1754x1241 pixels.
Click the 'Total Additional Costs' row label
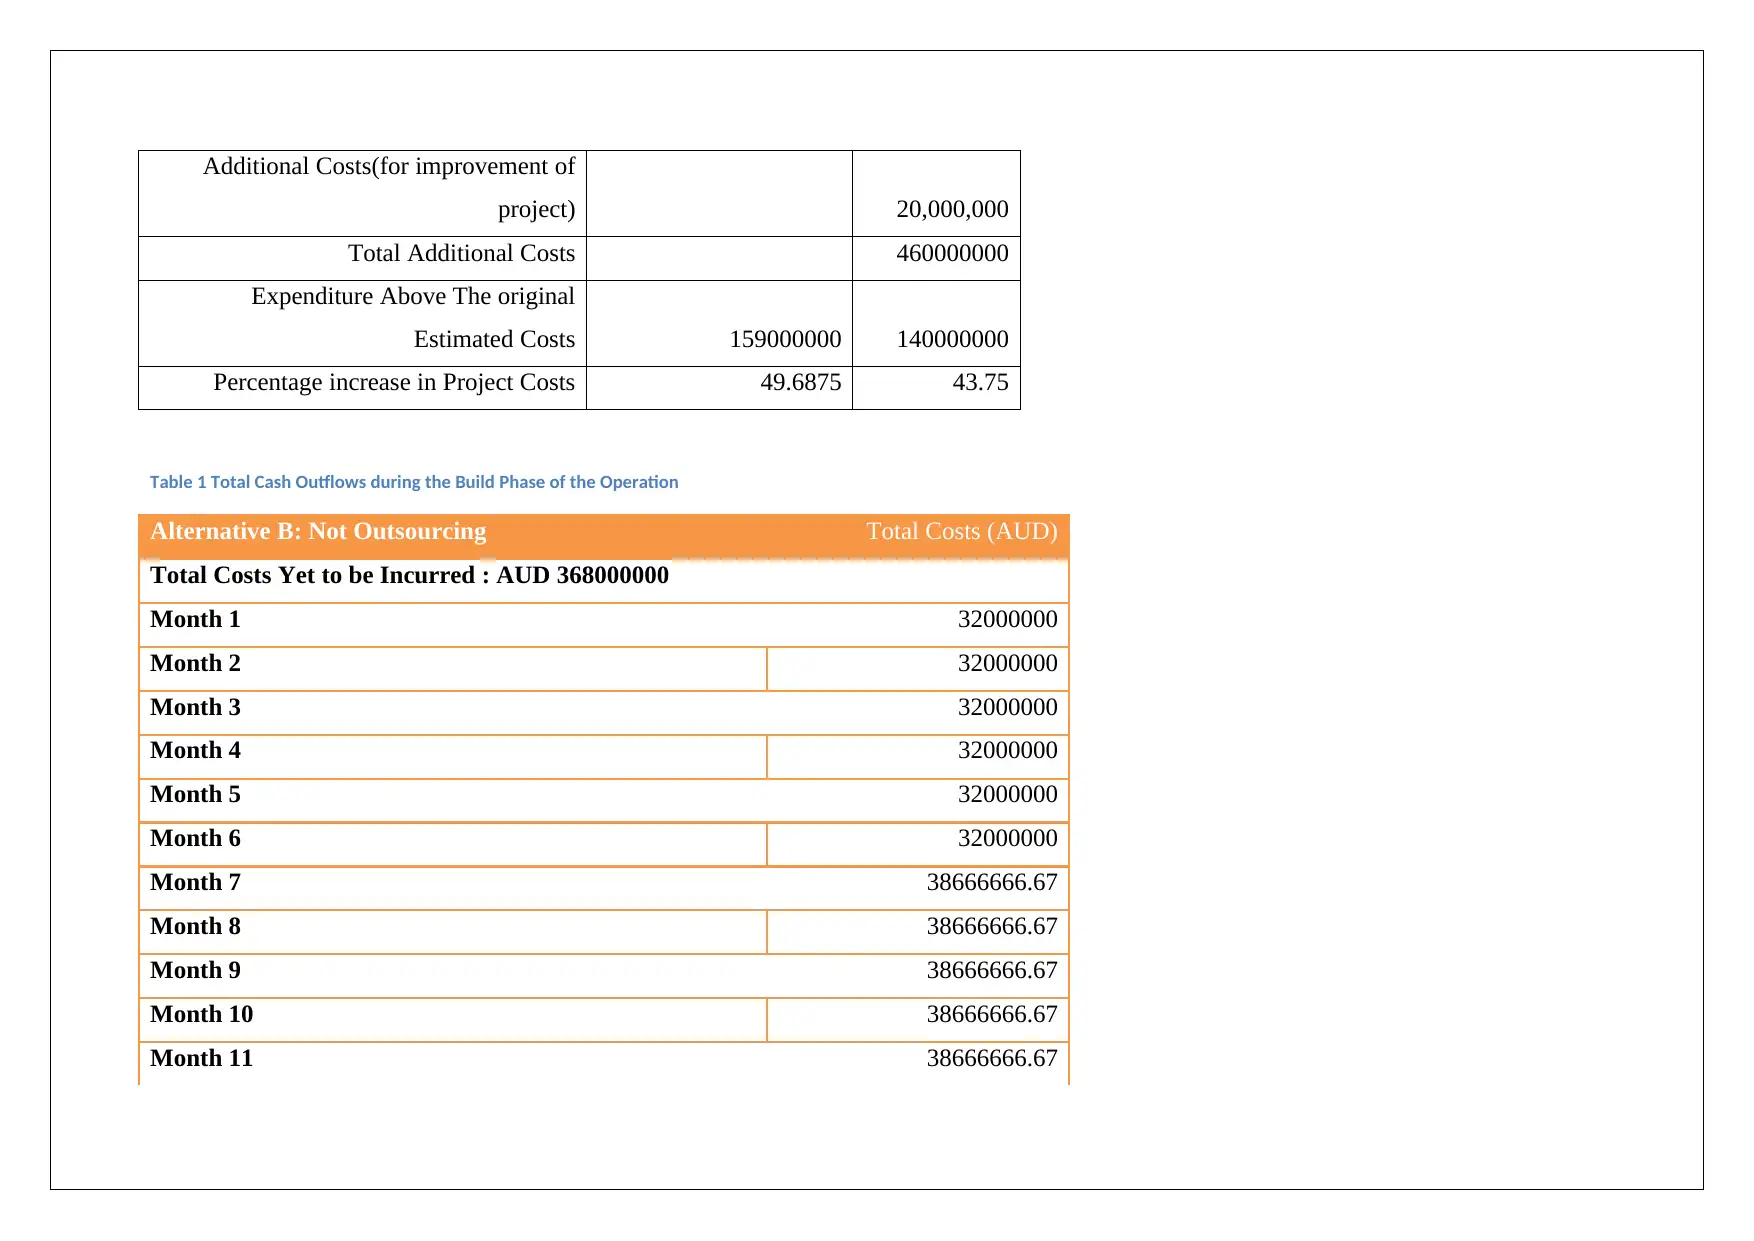tap(461, 253)
